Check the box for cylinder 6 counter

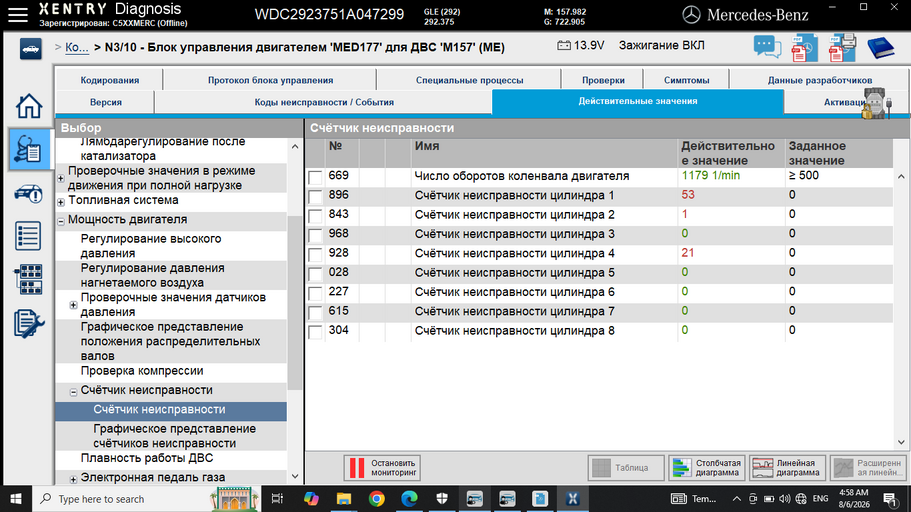pyautogui.click(x=315, y=293)
